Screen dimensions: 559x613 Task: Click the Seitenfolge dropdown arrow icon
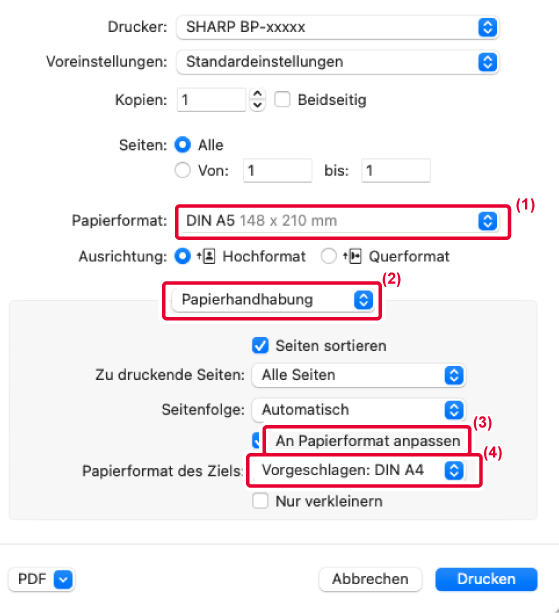pyautogui.click(x=454, y=410)
